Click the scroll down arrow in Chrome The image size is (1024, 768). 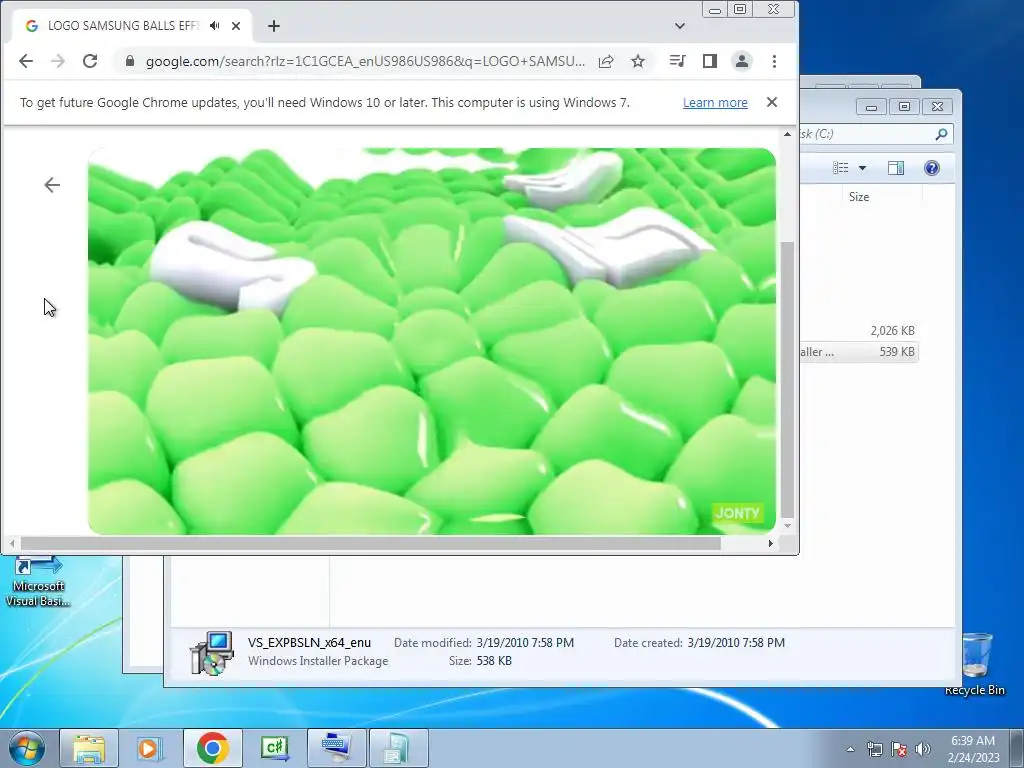click(x=788, y=526)
